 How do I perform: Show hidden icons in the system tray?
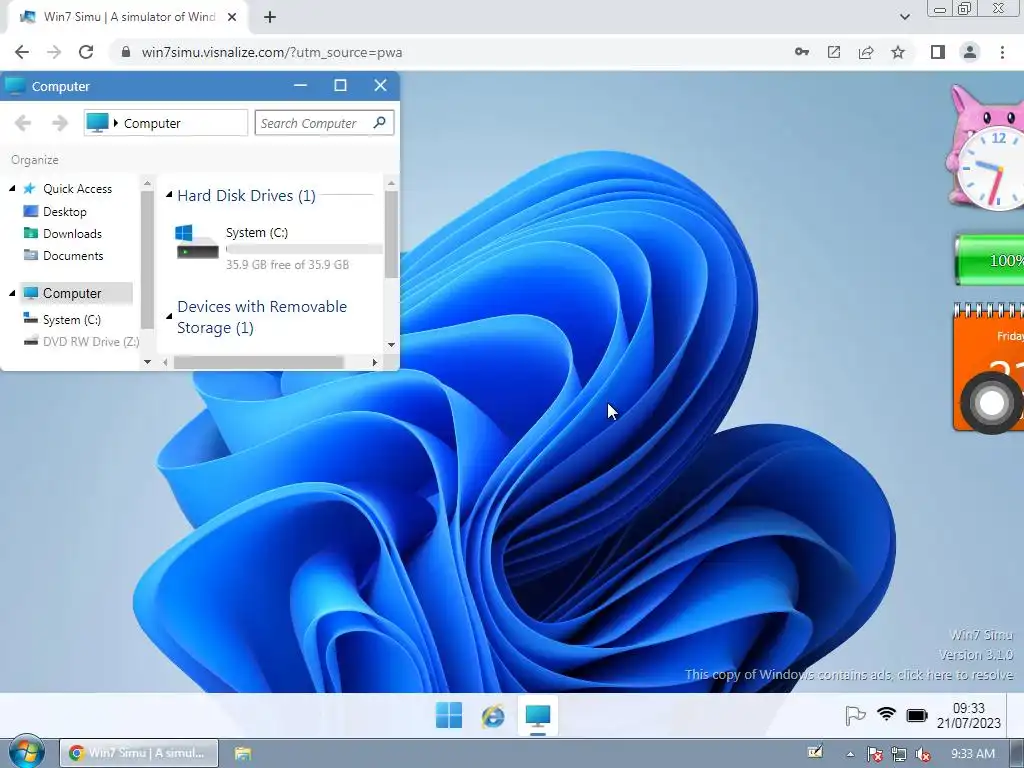850,754
